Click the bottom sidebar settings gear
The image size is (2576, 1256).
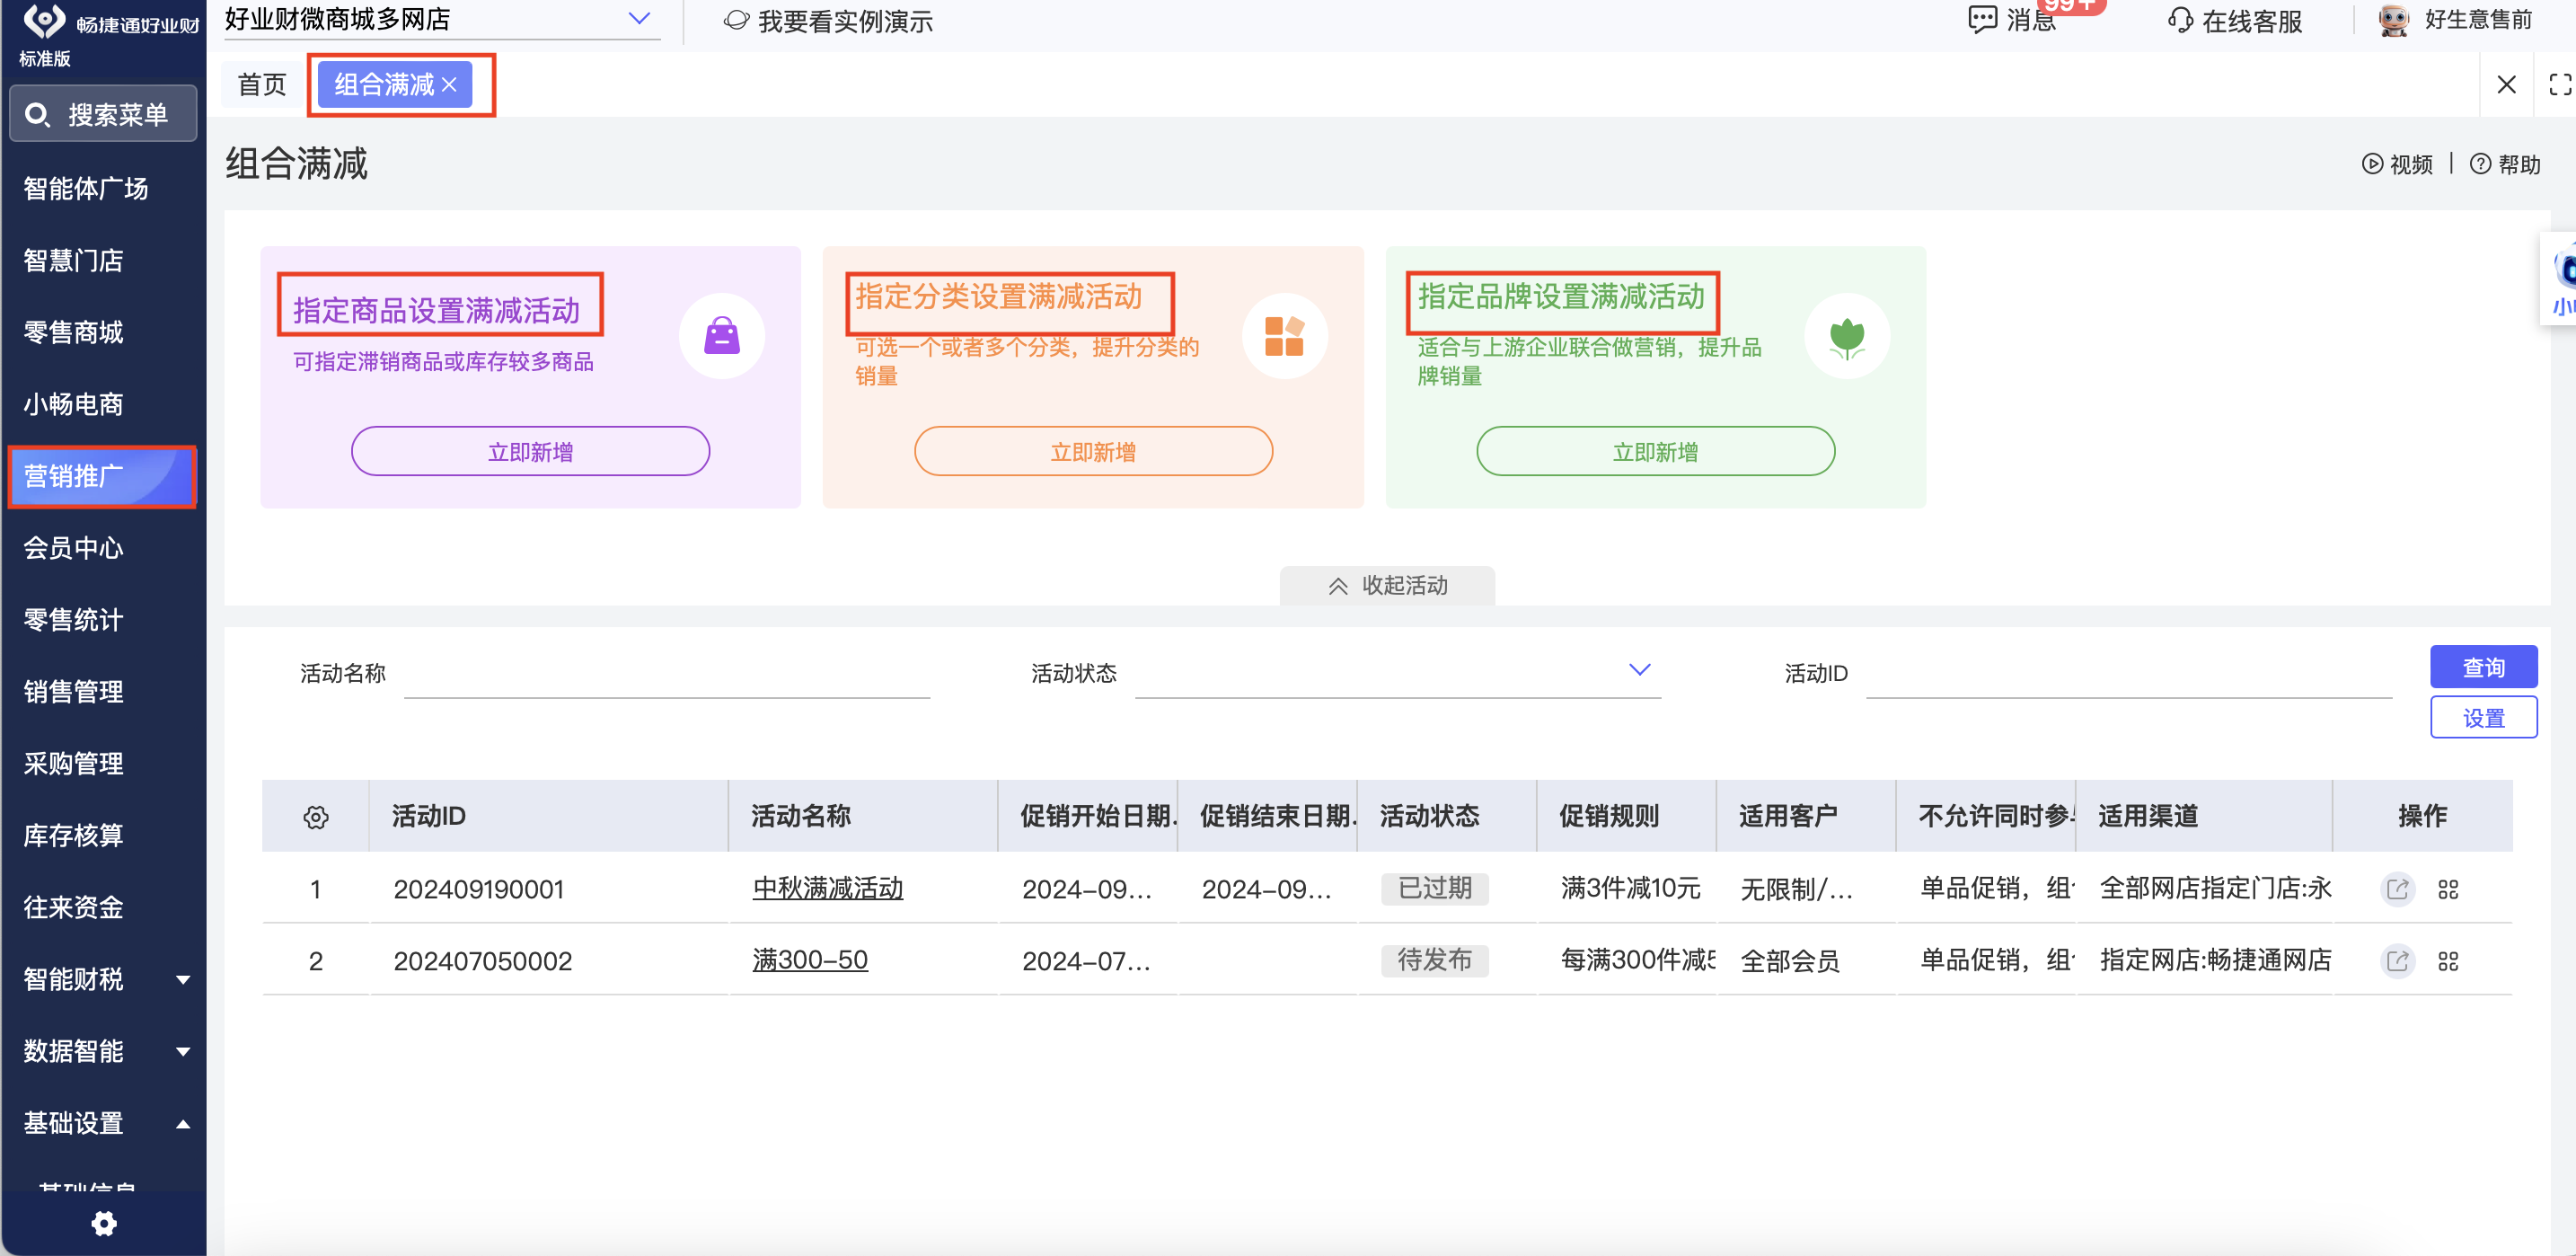pos(104,1223)
